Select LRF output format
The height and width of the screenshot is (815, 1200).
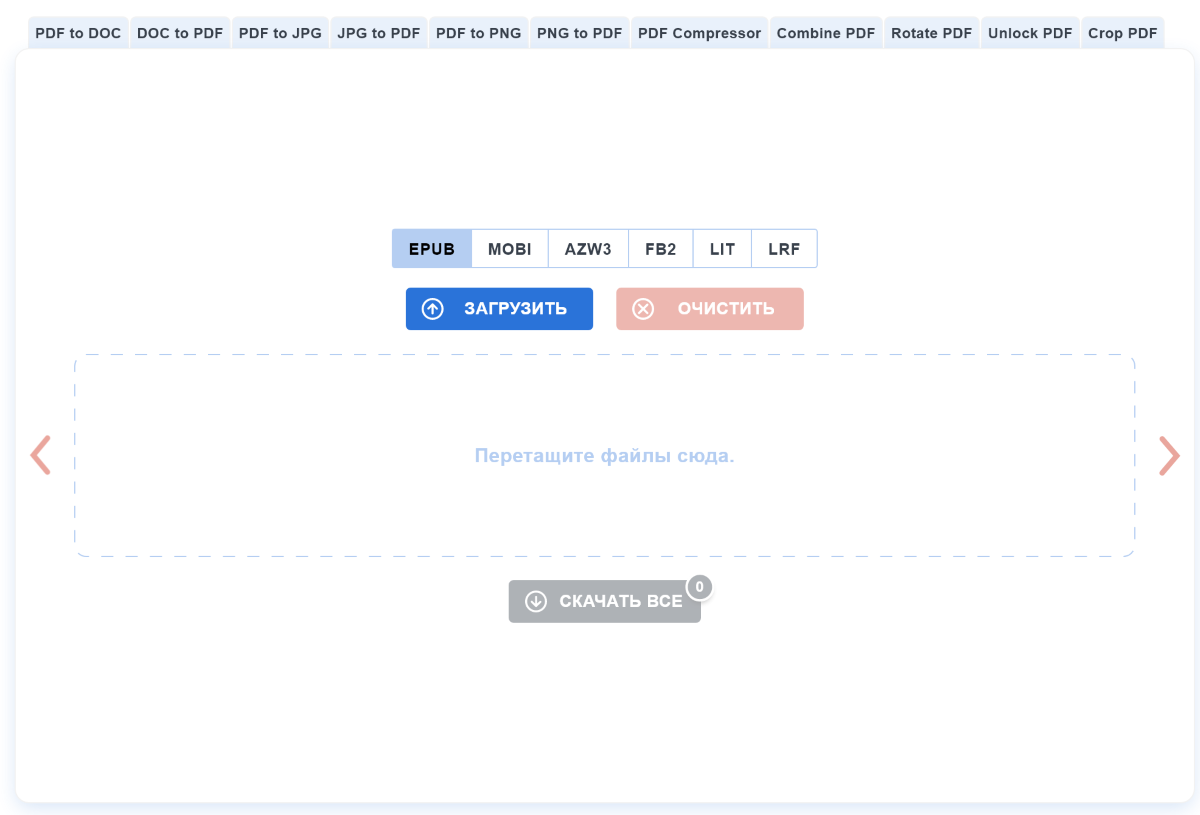(x=785, y=249)
